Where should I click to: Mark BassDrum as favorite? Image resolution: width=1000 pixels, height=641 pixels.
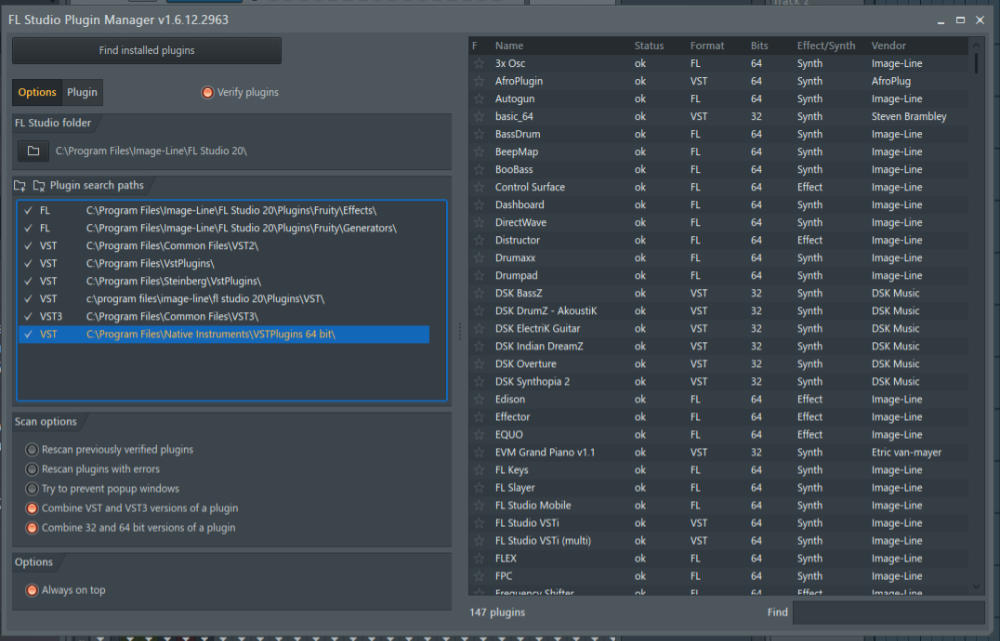[478, 134]
